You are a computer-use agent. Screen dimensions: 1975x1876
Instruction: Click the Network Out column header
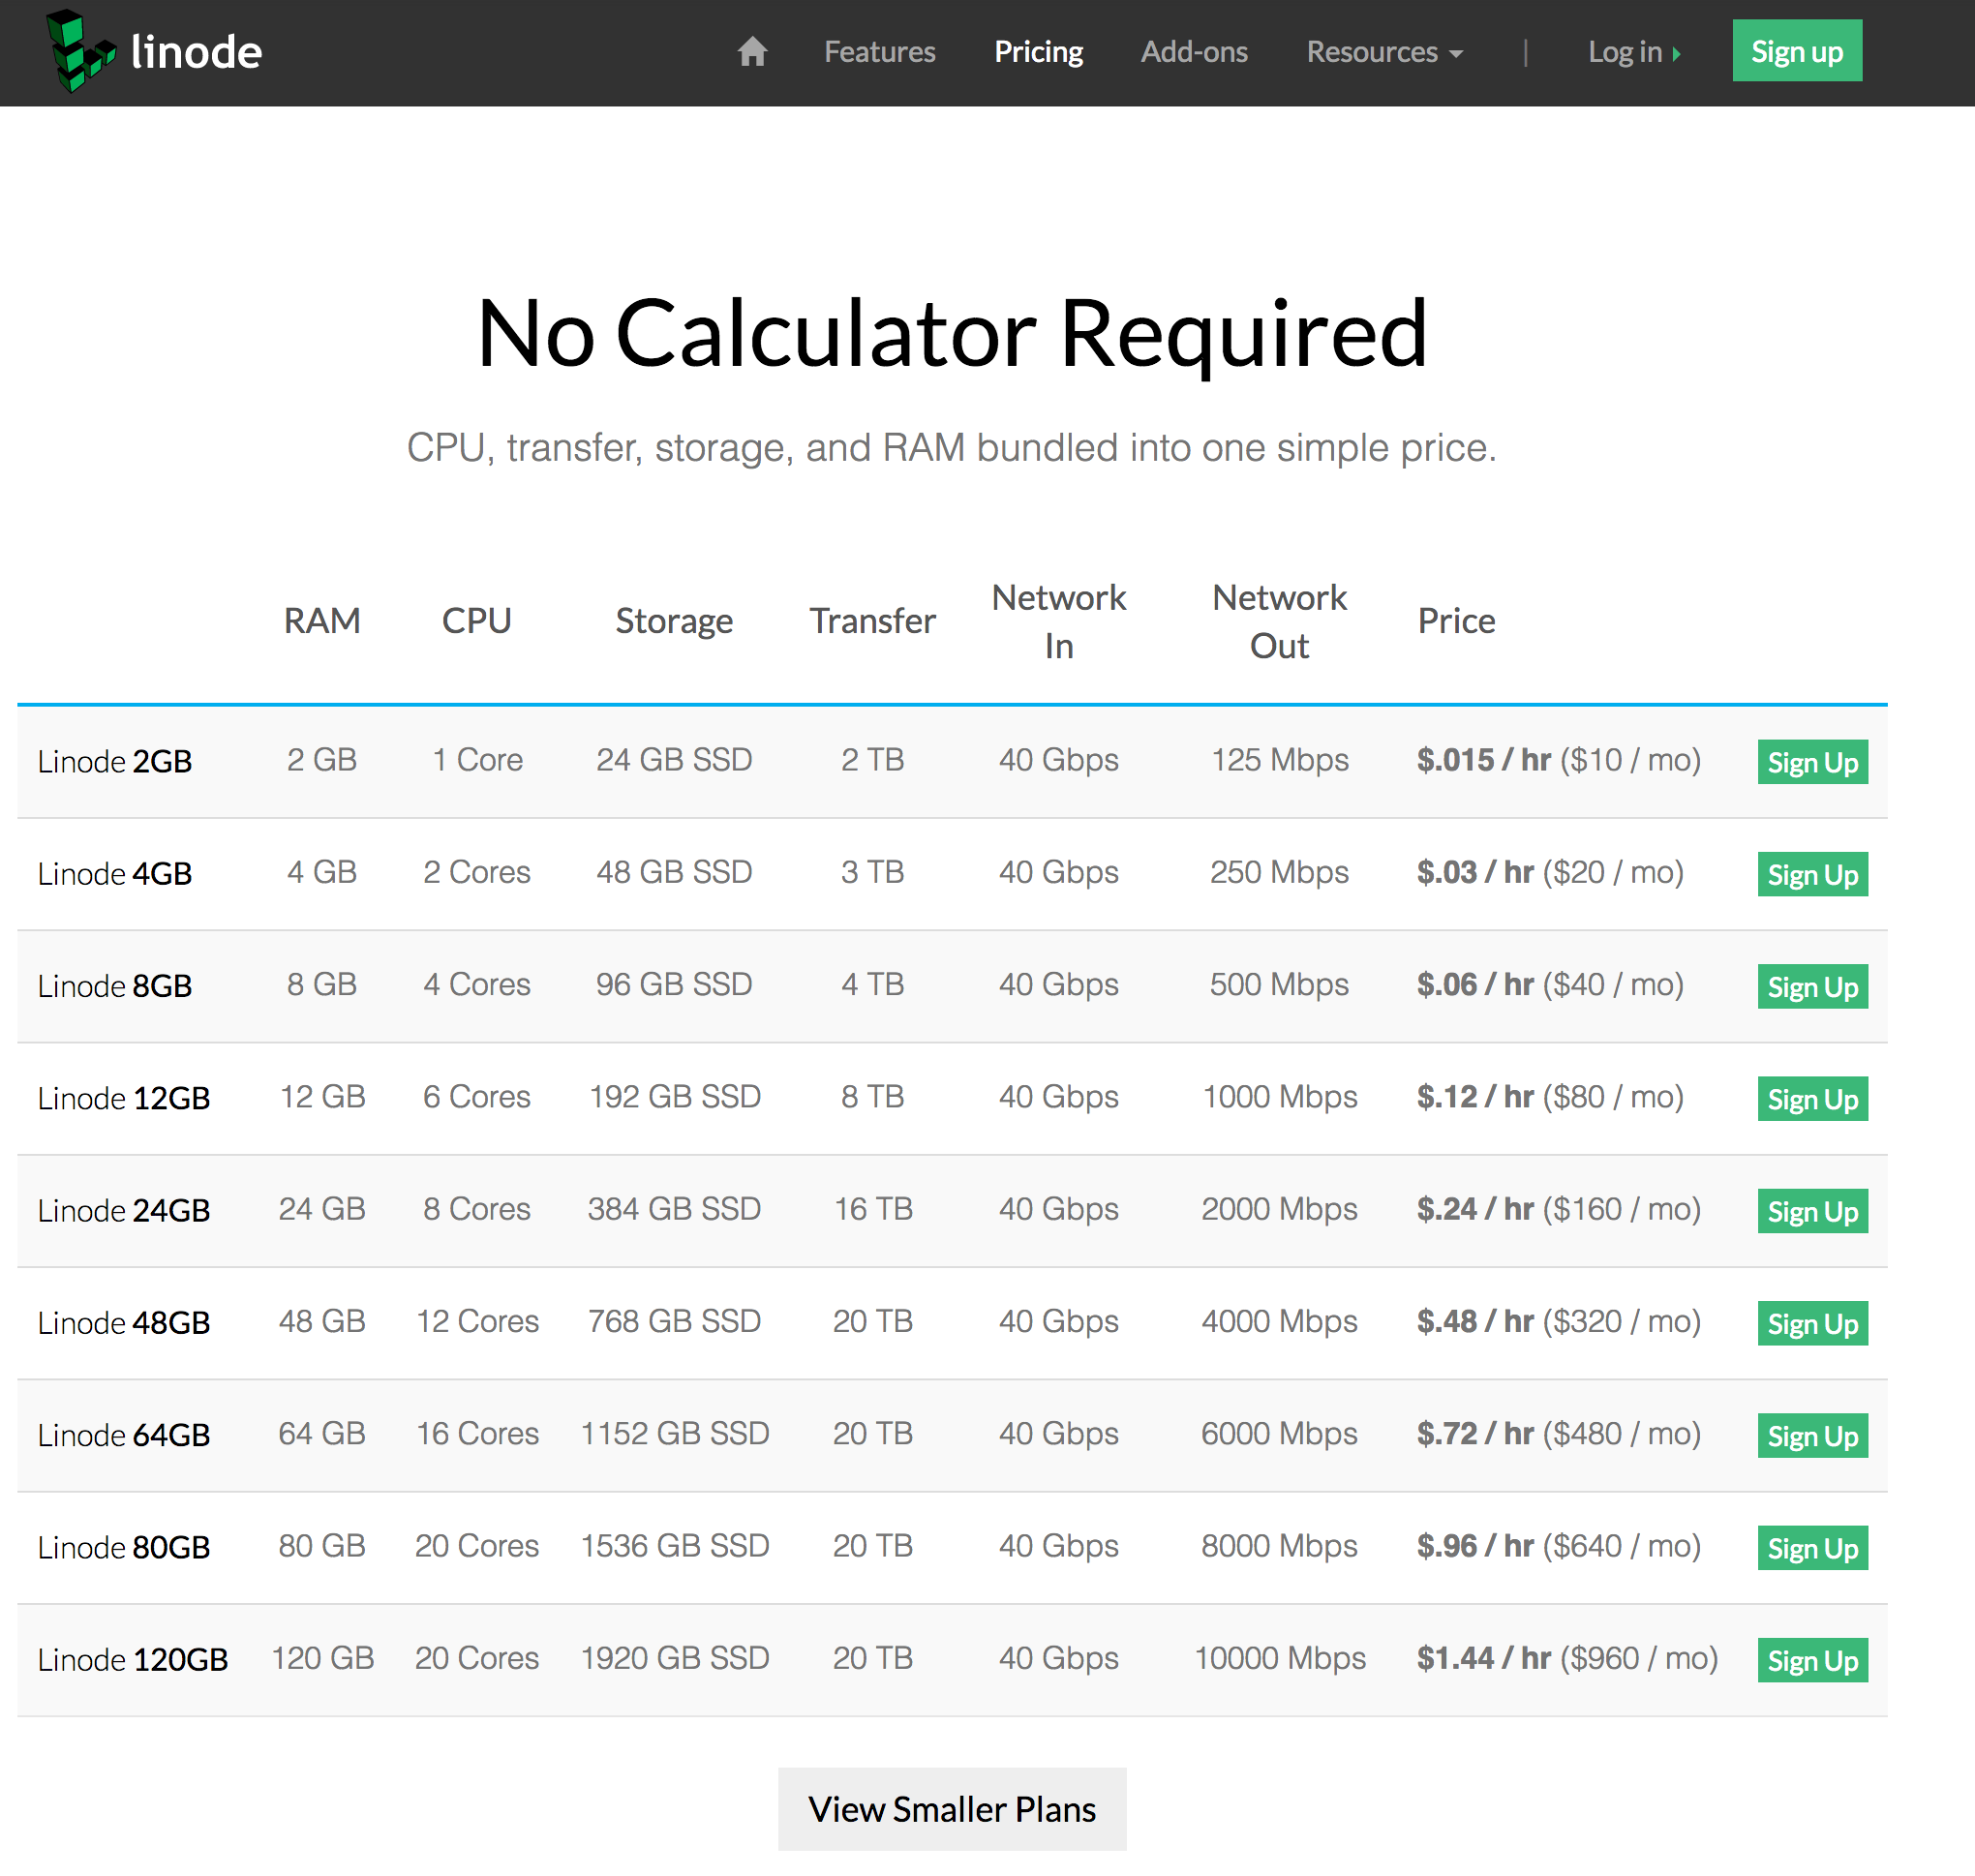(x=1279, y=621)
